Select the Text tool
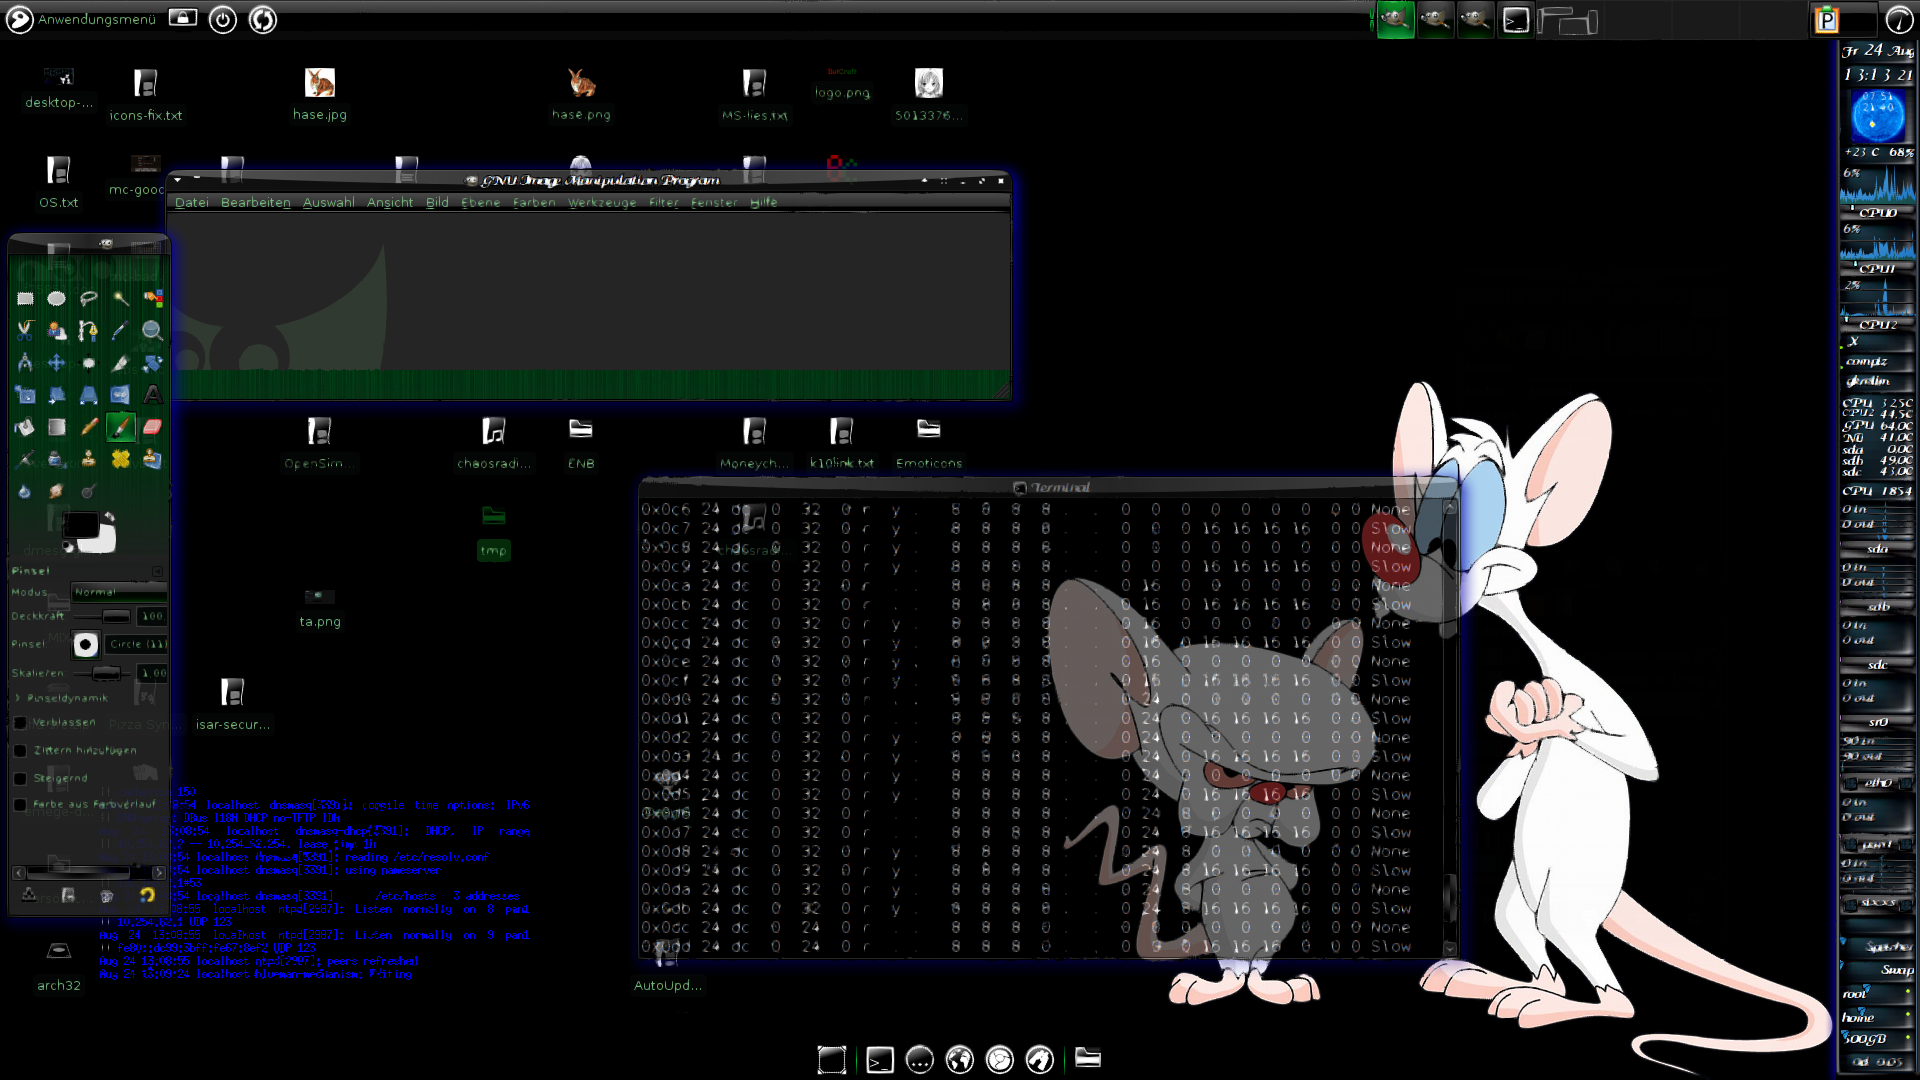 coord(152,394)
